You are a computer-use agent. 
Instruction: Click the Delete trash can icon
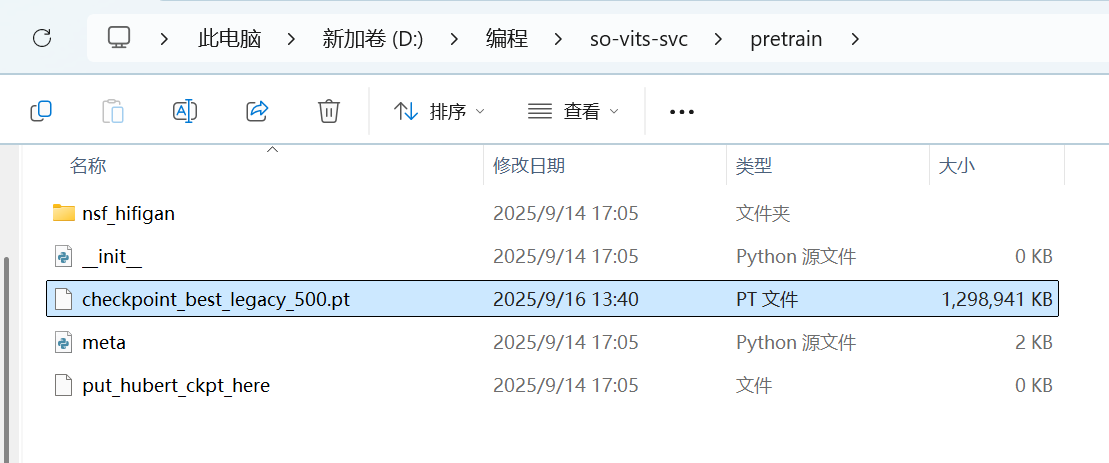tap(329, 111)
